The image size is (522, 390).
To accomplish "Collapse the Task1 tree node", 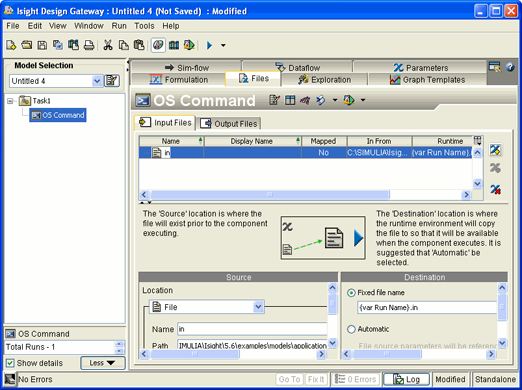I will [x=10, y=101].
